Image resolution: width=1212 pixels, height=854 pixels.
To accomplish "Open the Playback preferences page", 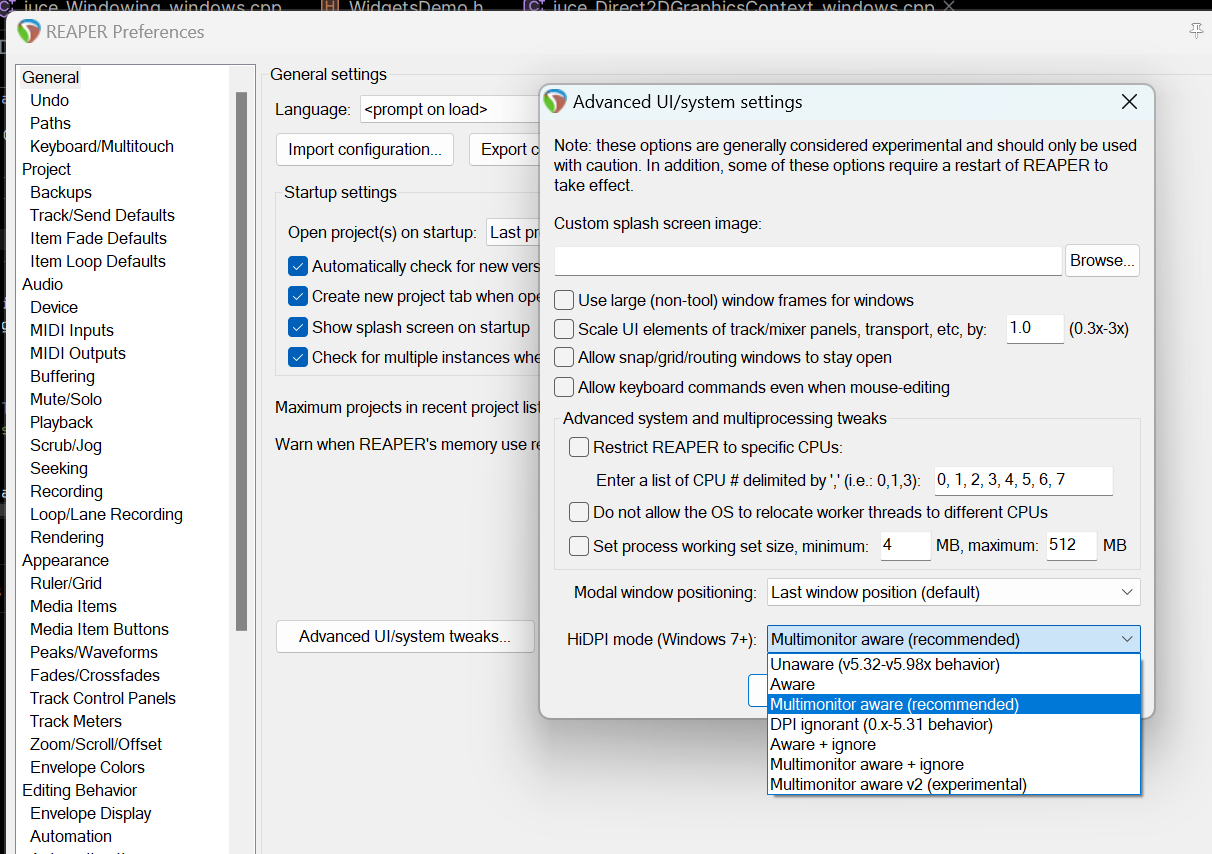I will (x=61, y=422).
